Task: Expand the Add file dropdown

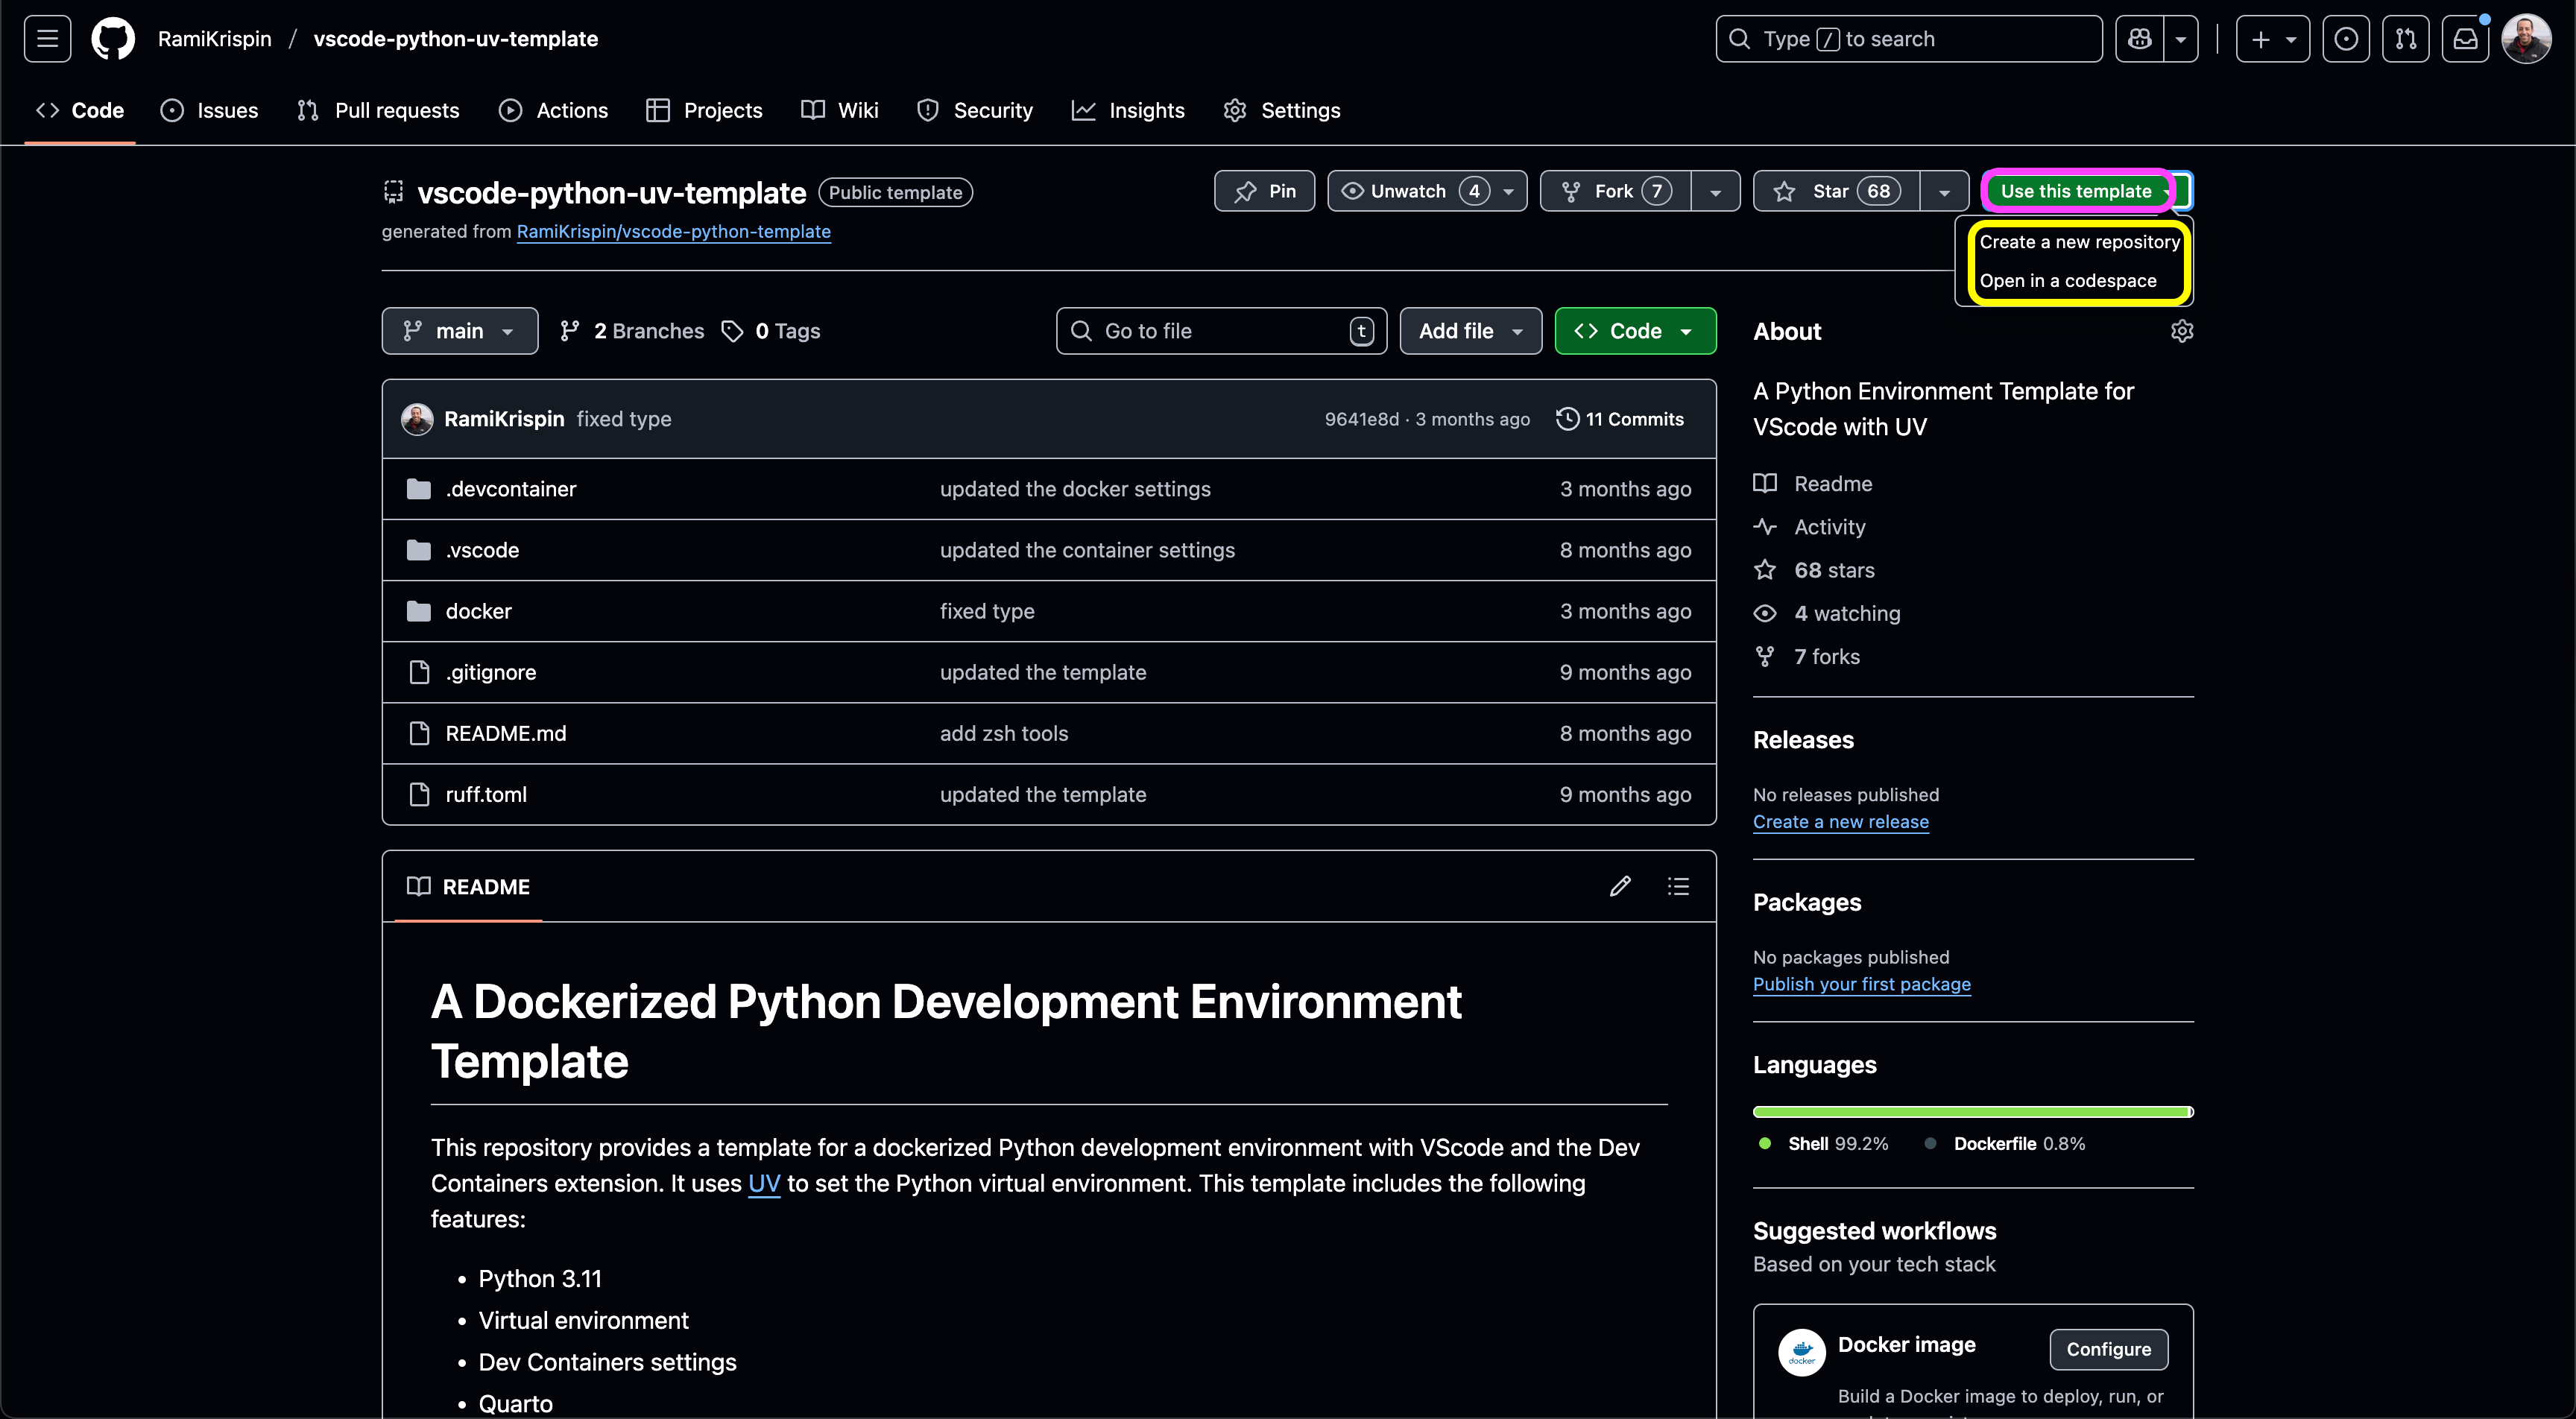Action: pos(1470,331)
